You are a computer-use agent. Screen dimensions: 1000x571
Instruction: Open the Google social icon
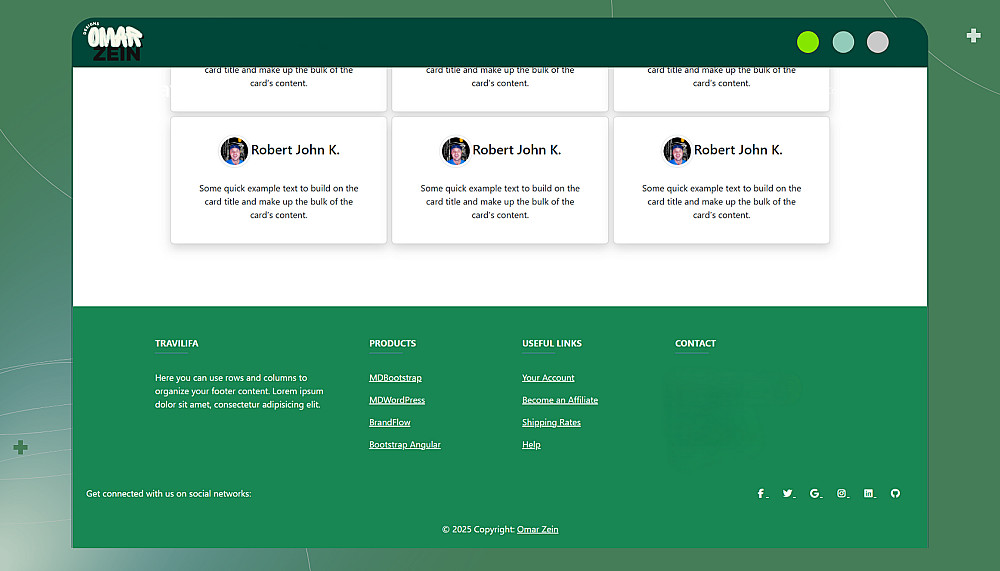tap(816, 493)
